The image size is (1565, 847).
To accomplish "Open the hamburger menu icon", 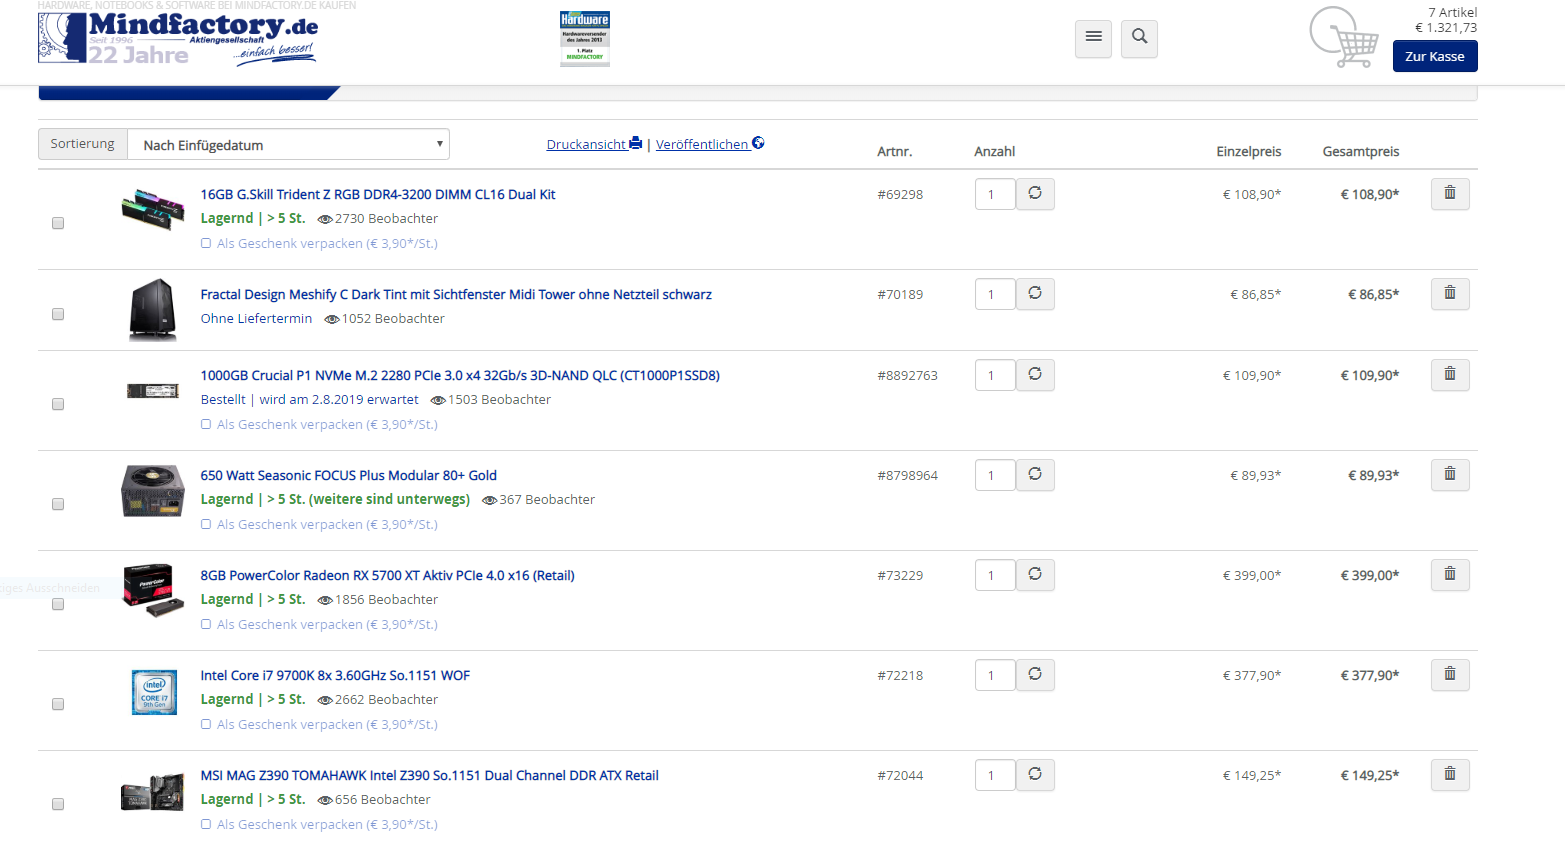I will [x=1093, y=38].
